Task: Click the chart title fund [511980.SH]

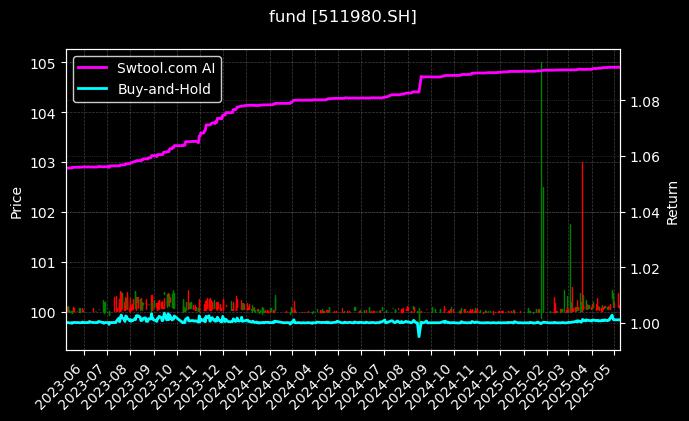Action: click(343, 17)
